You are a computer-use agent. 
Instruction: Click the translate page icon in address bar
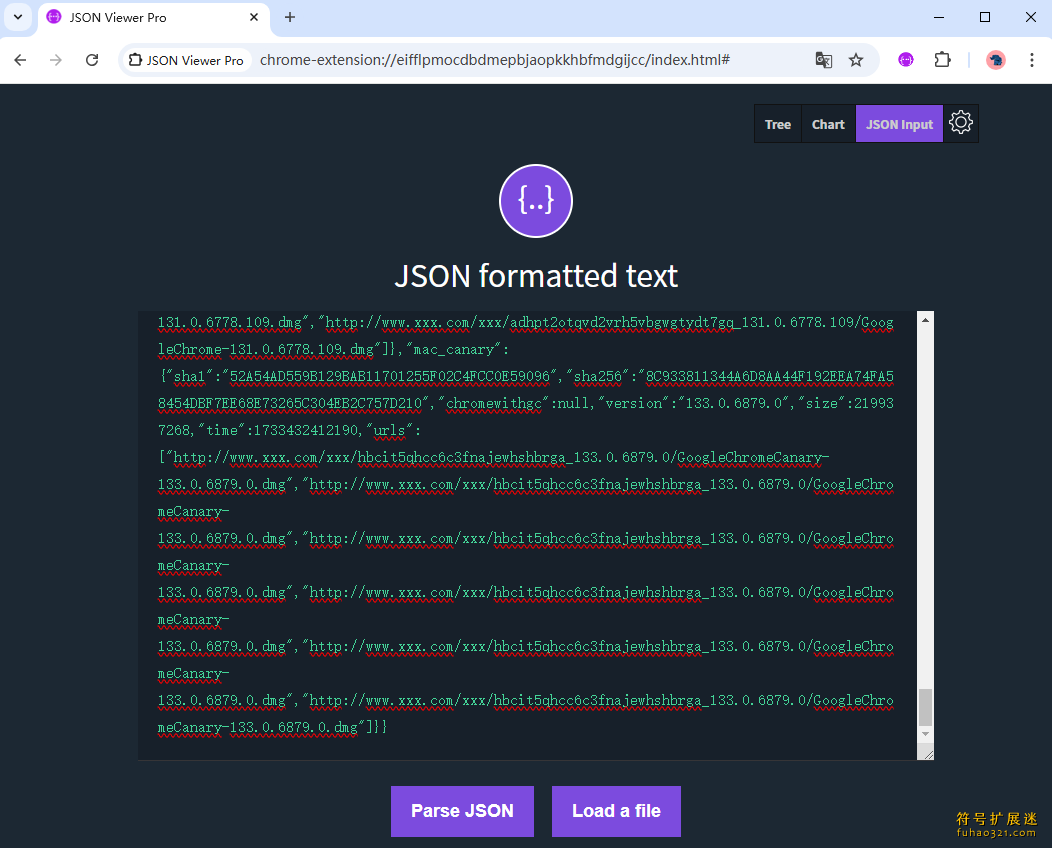[824, 60]
